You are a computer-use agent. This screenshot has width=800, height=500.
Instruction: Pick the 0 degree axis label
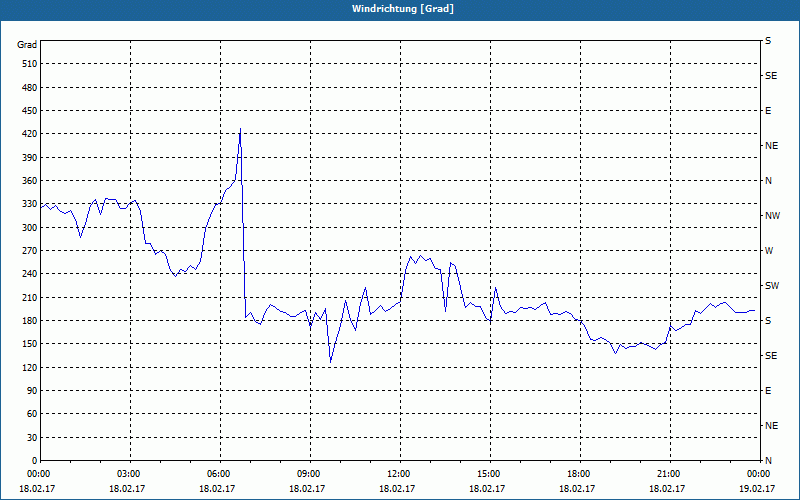point(35,461)
